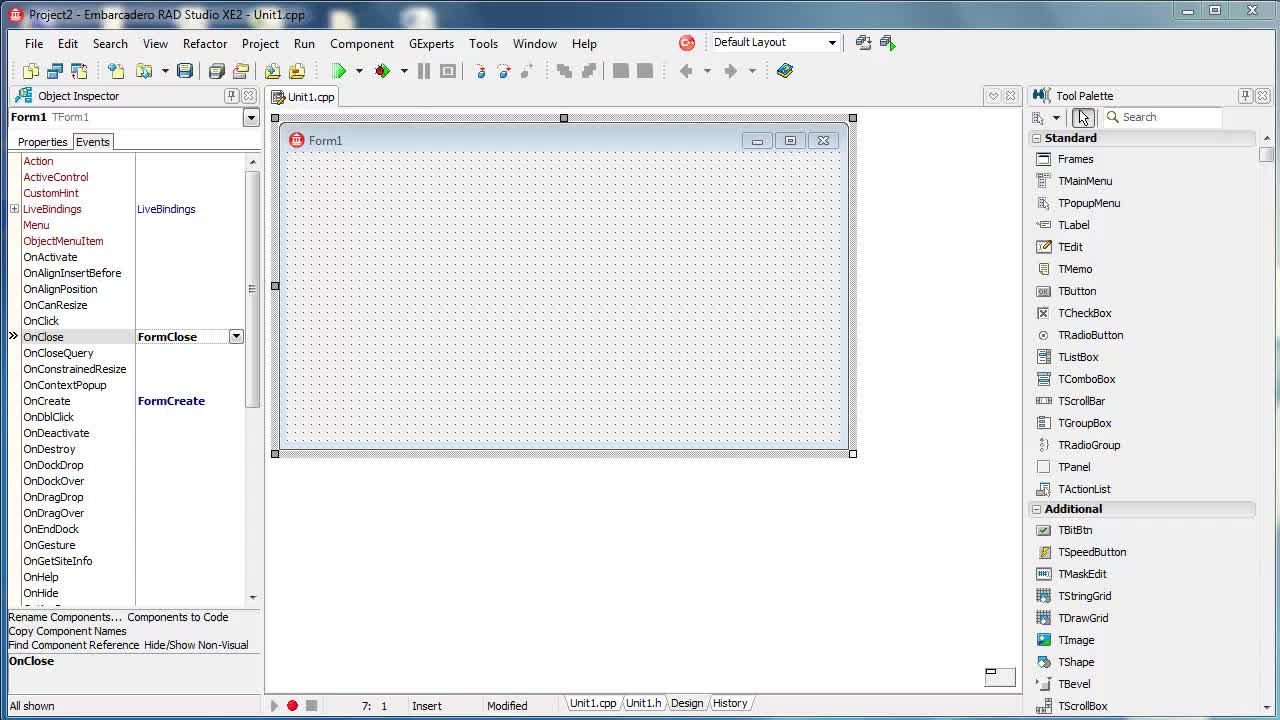Click the FormCreate handler value of OnCreate
1280x720 pixels.
coord(171,401)
